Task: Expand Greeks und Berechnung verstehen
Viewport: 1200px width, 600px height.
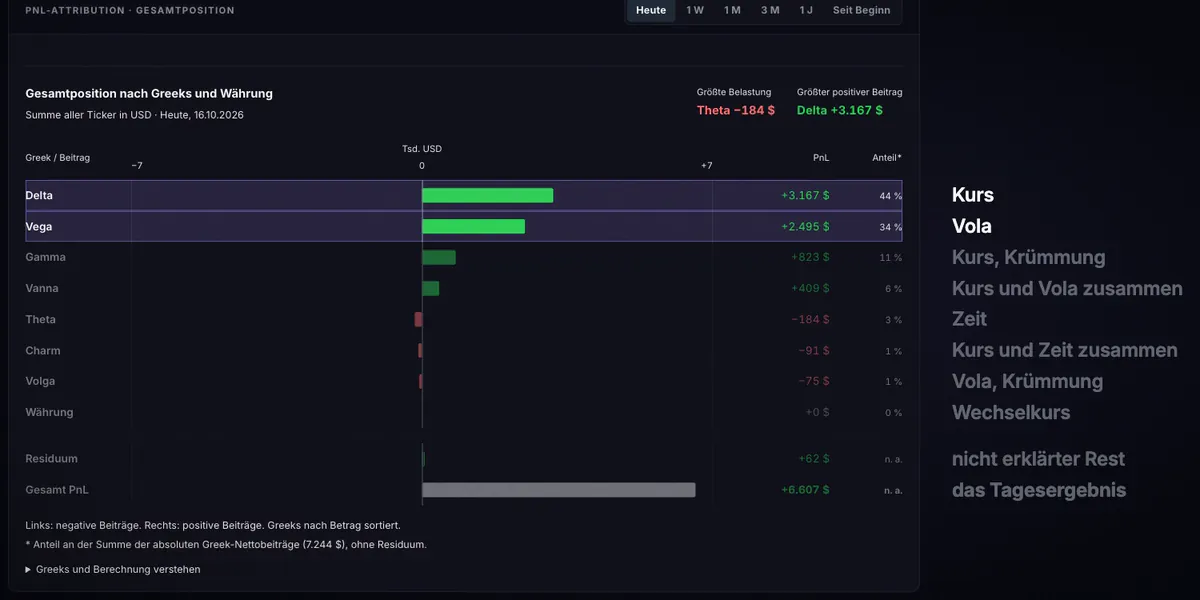Action: pos(113,569)
